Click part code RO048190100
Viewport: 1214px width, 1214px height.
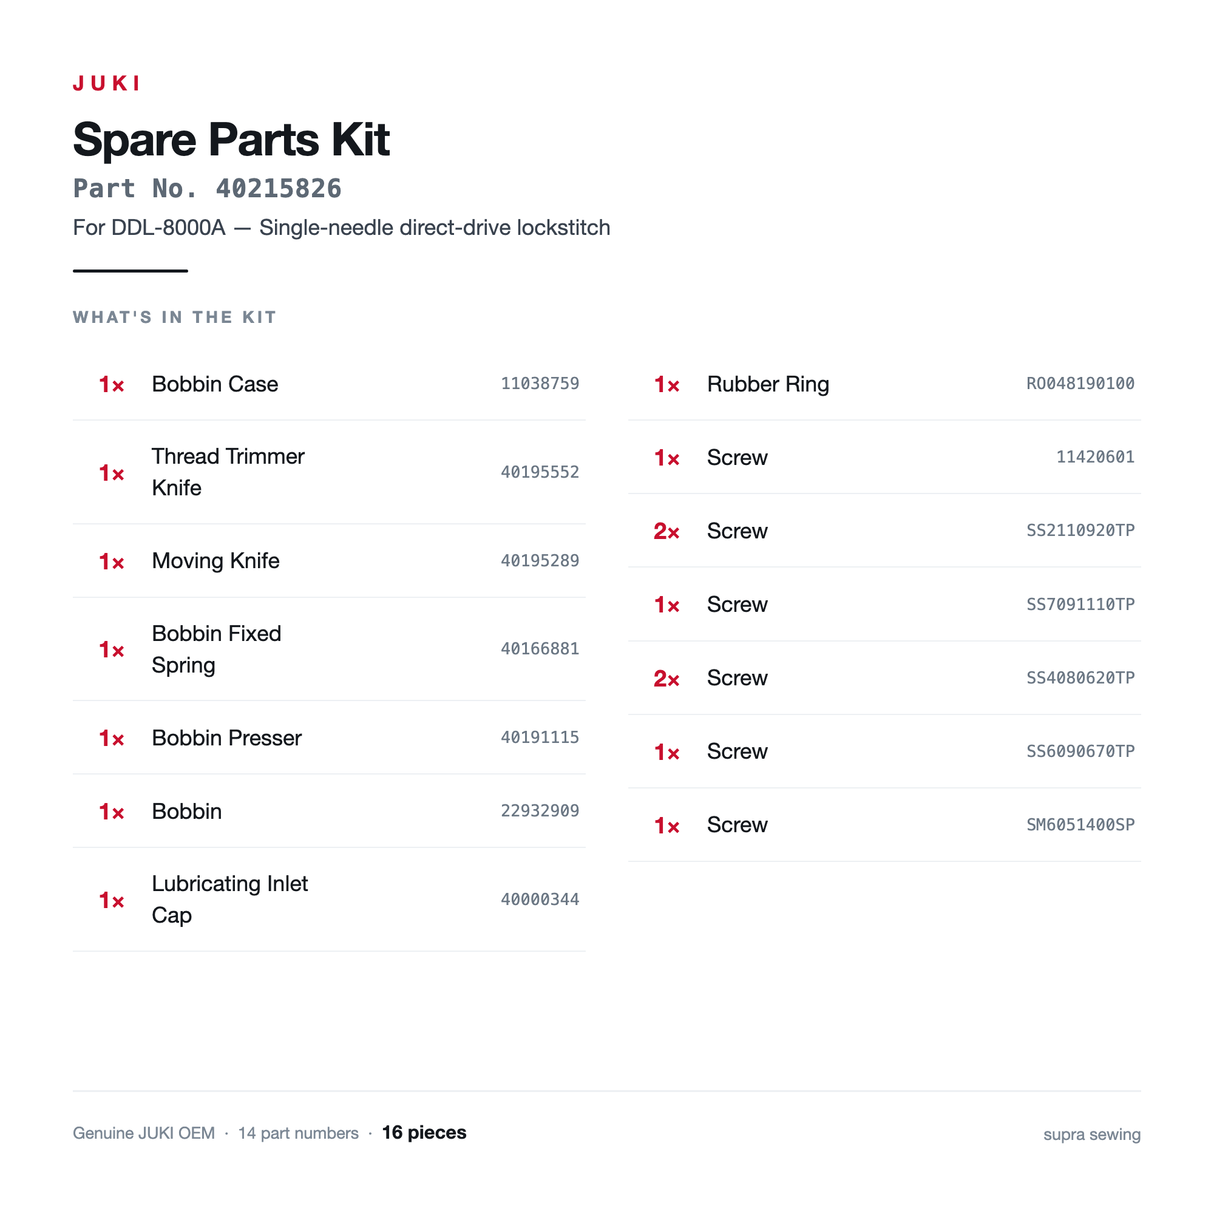(x=1080, y=384)
